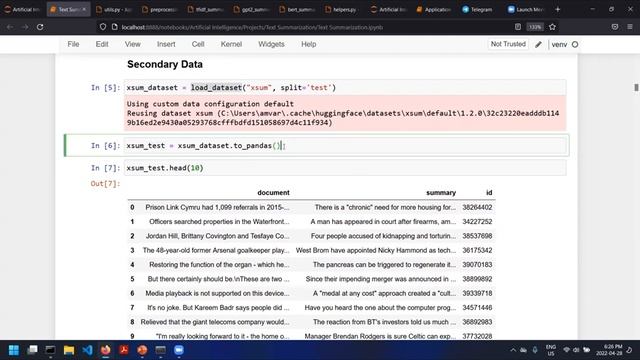
Task: Click 'Manager Brendan Rodgers is sure Celtic' cell
Action: 380,336
